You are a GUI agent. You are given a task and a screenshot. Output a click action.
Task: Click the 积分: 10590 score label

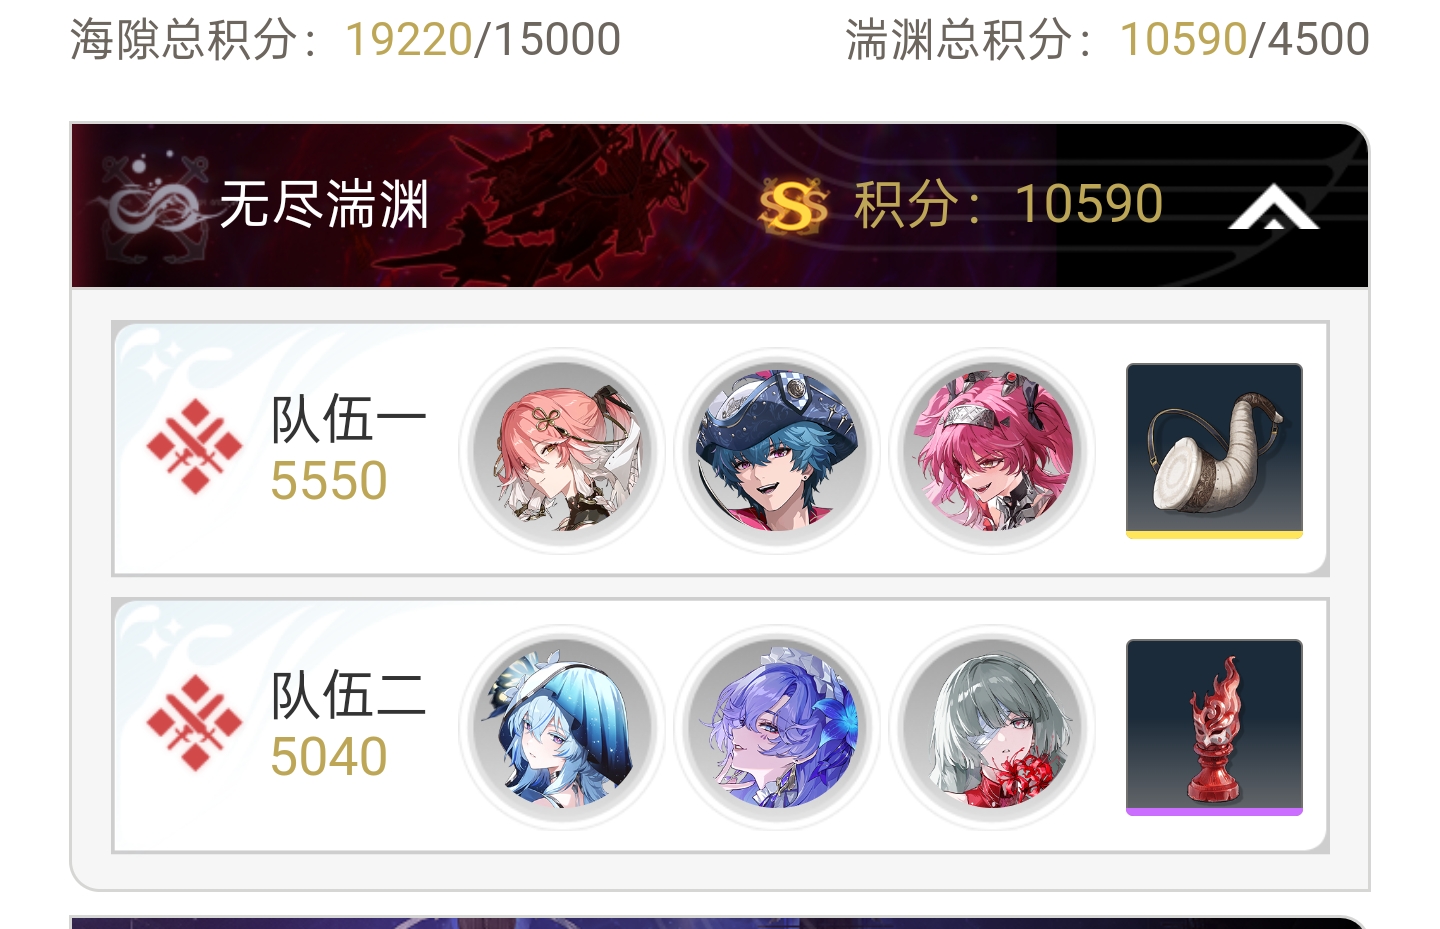point(1008,205)
